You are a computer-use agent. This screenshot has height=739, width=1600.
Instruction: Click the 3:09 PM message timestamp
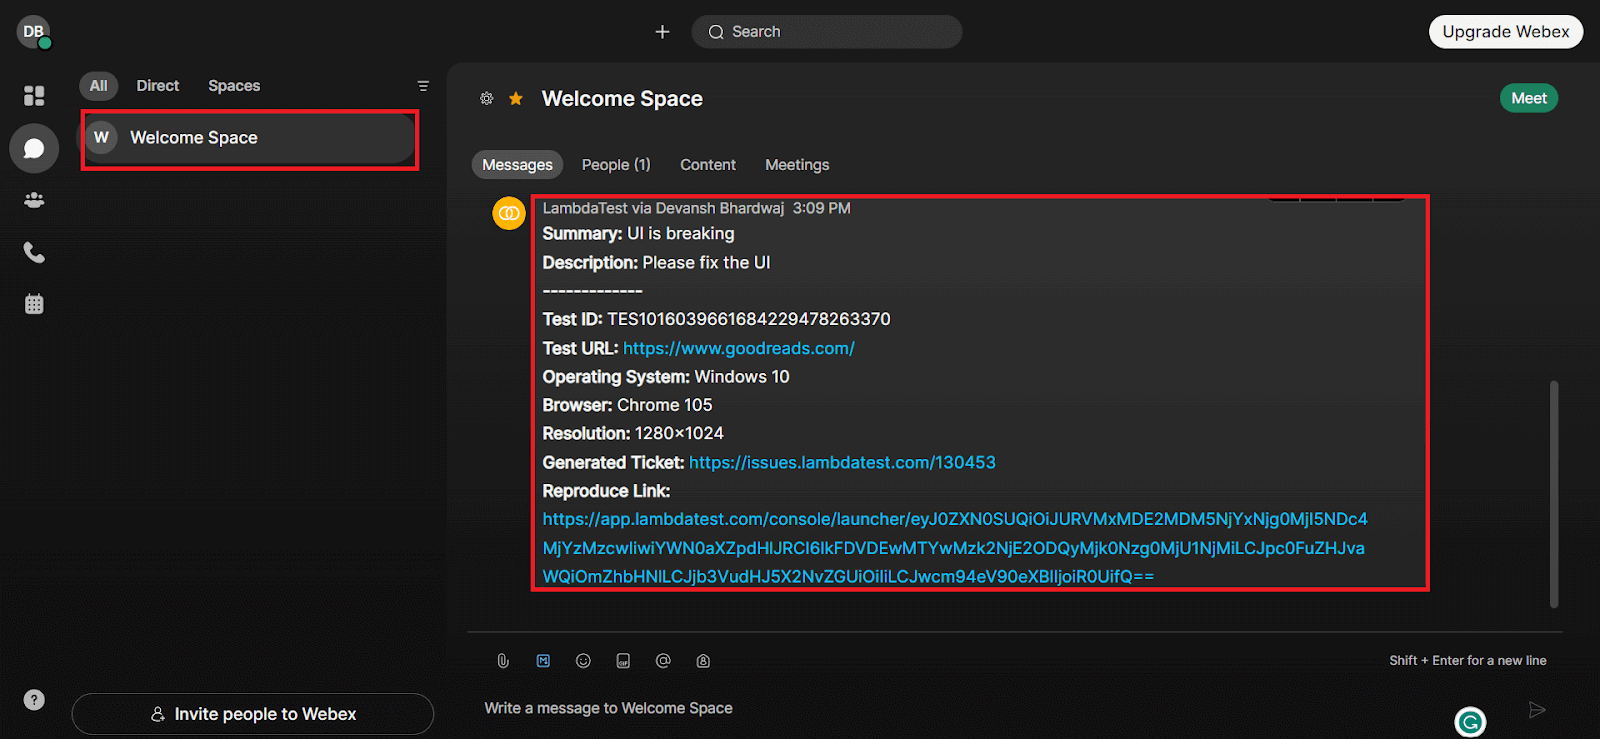pyautogui.click(x=822, y=208)
